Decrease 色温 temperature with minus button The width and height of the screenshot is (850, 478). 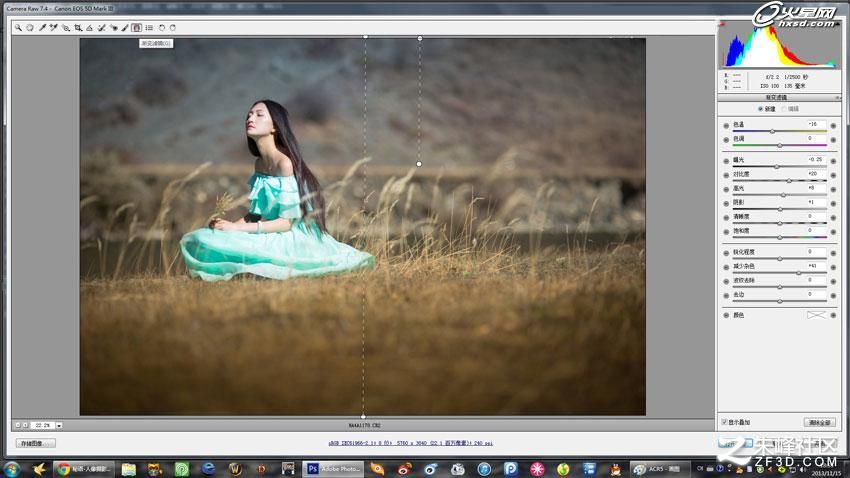726,126
